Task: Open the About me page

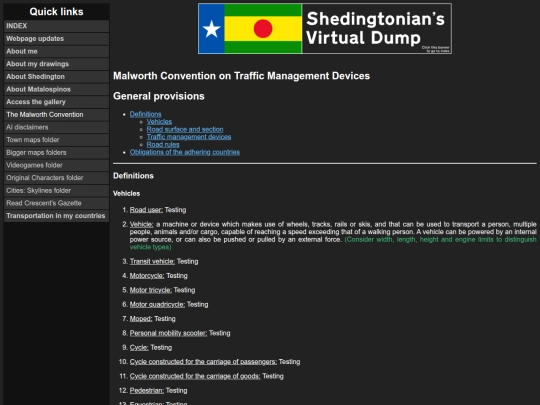Action: [56, 51]
